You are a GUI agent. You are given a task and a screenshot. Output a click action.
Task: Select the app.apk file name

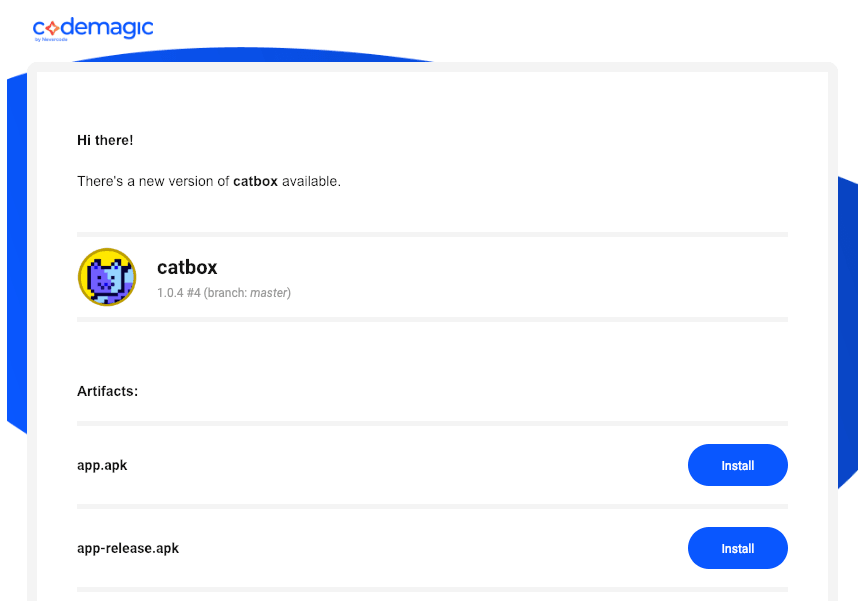(x=102, y=465)
